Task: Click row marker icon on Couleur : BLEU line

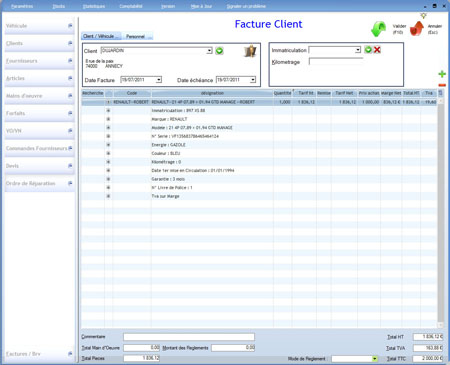Action: [x=108, y=153]
